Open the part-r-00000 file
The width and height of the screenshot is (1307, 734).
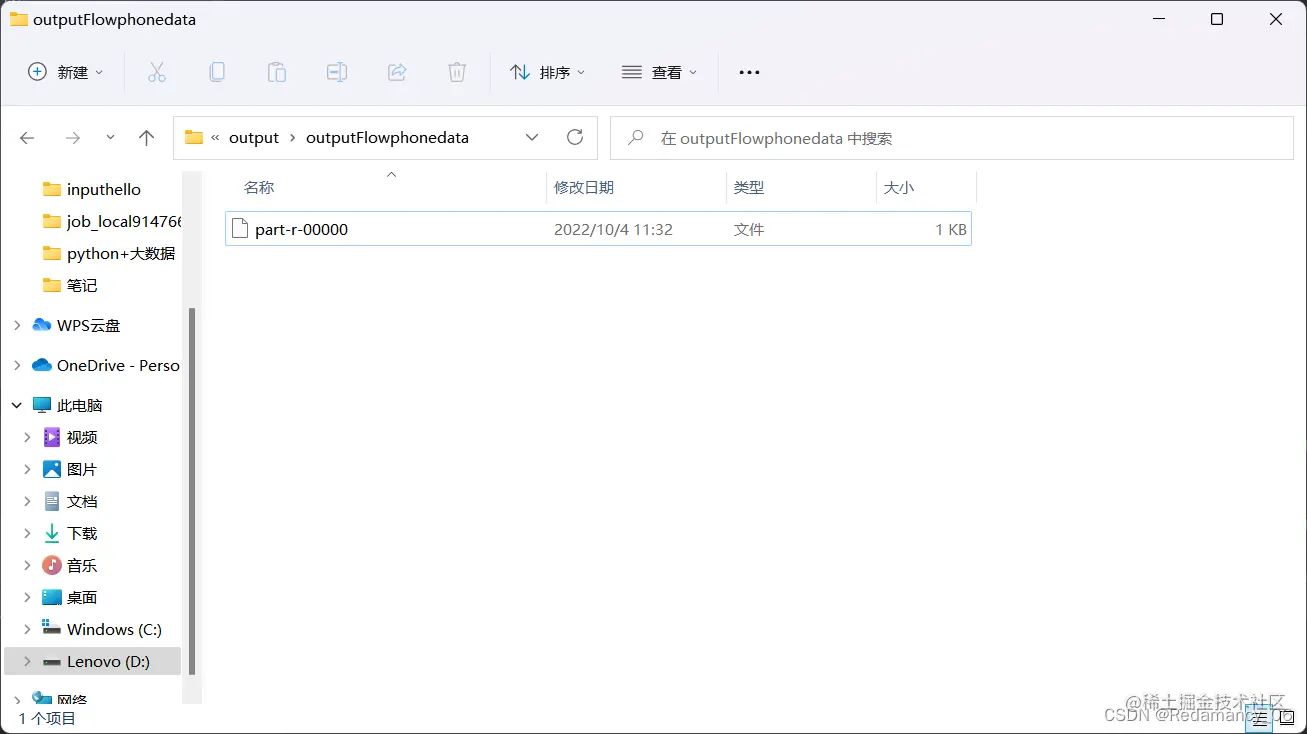tap(301, 228)
